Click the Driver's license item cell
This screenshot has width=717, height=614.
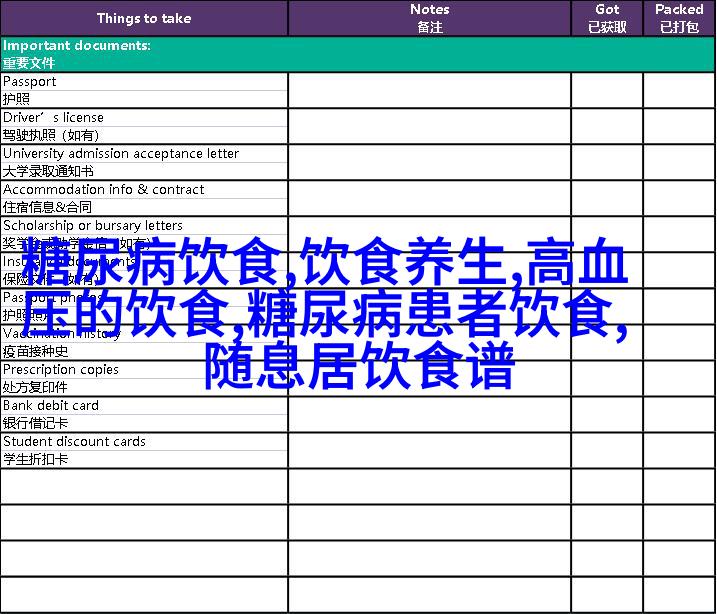144,126
